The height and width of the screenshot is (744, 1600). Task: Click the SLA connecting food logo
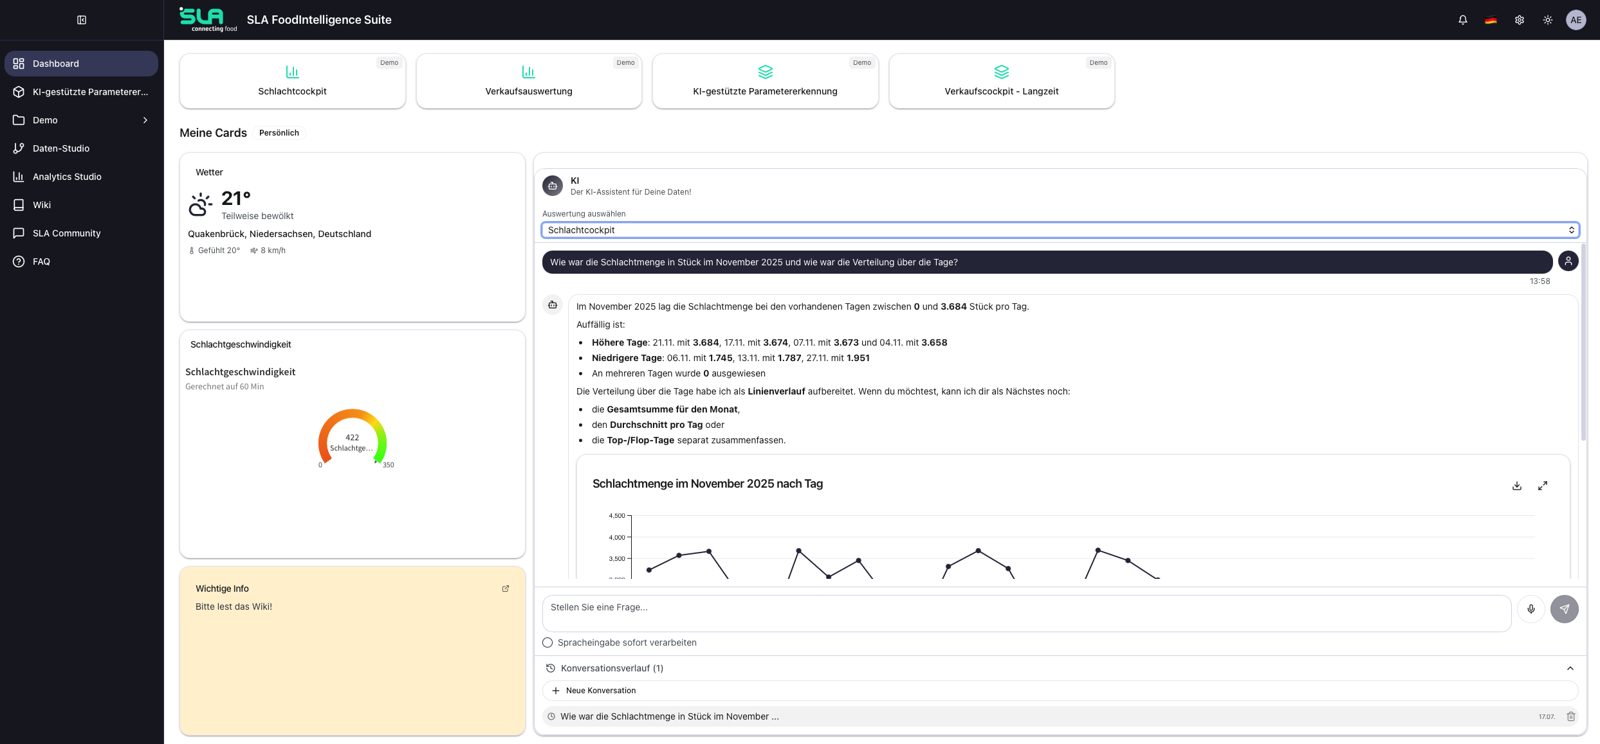(x=208, y=19)
